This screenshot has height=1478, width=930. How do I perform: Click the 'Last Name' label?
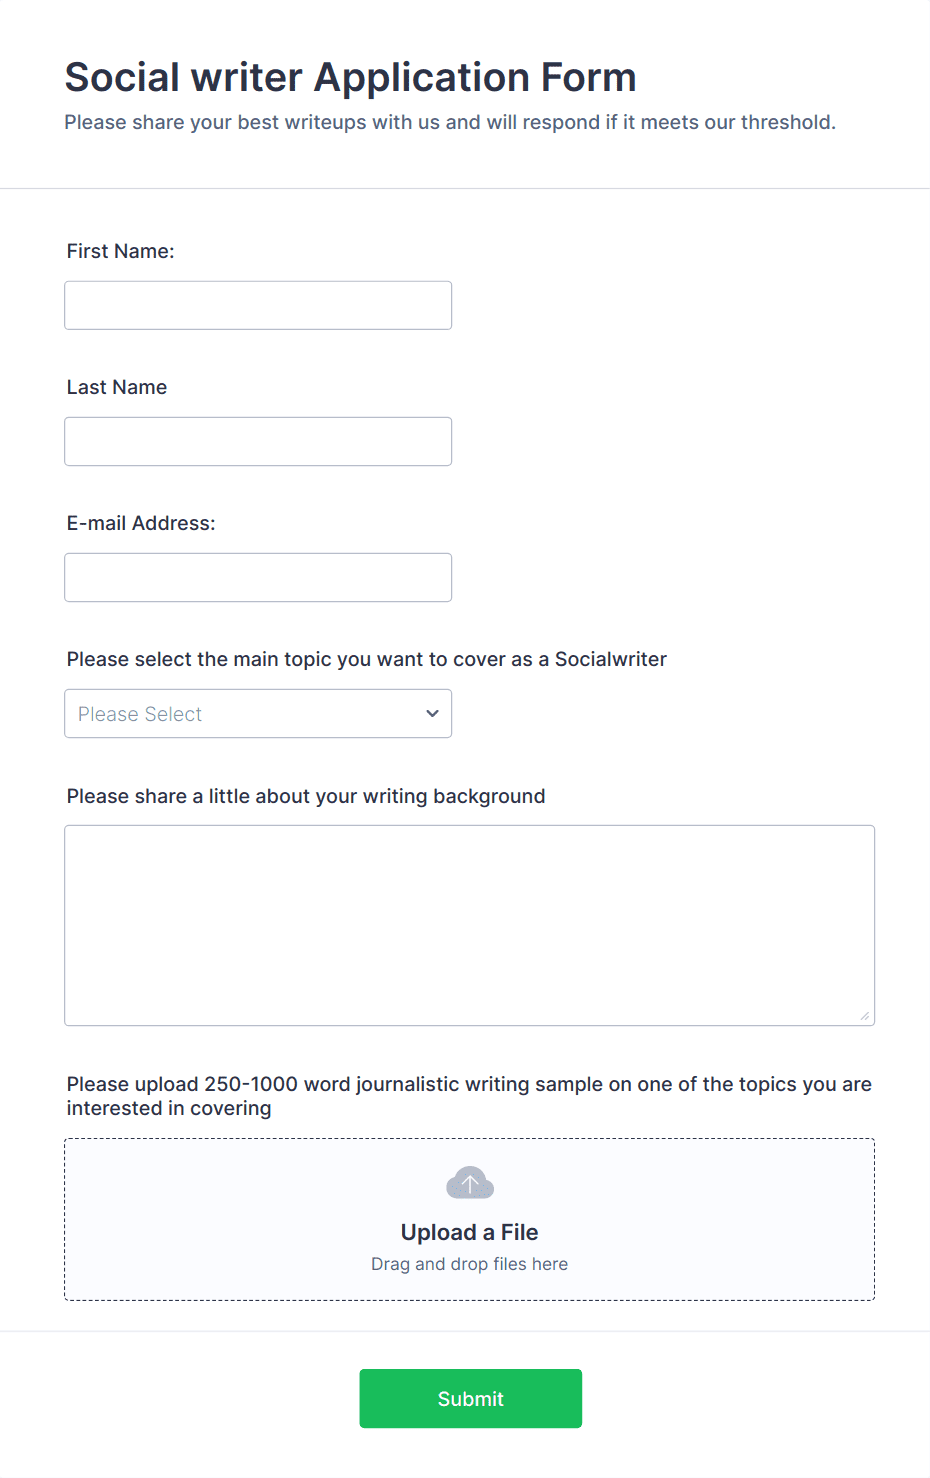click(116, 387)
